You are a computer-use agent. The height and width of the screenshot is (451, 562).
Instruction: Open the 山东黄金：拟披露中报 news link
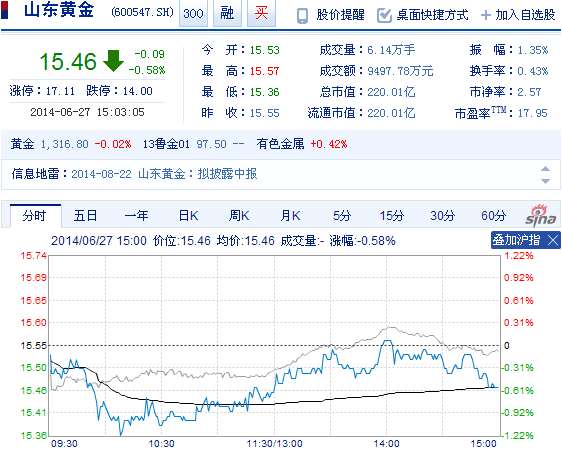pos(197,174)
